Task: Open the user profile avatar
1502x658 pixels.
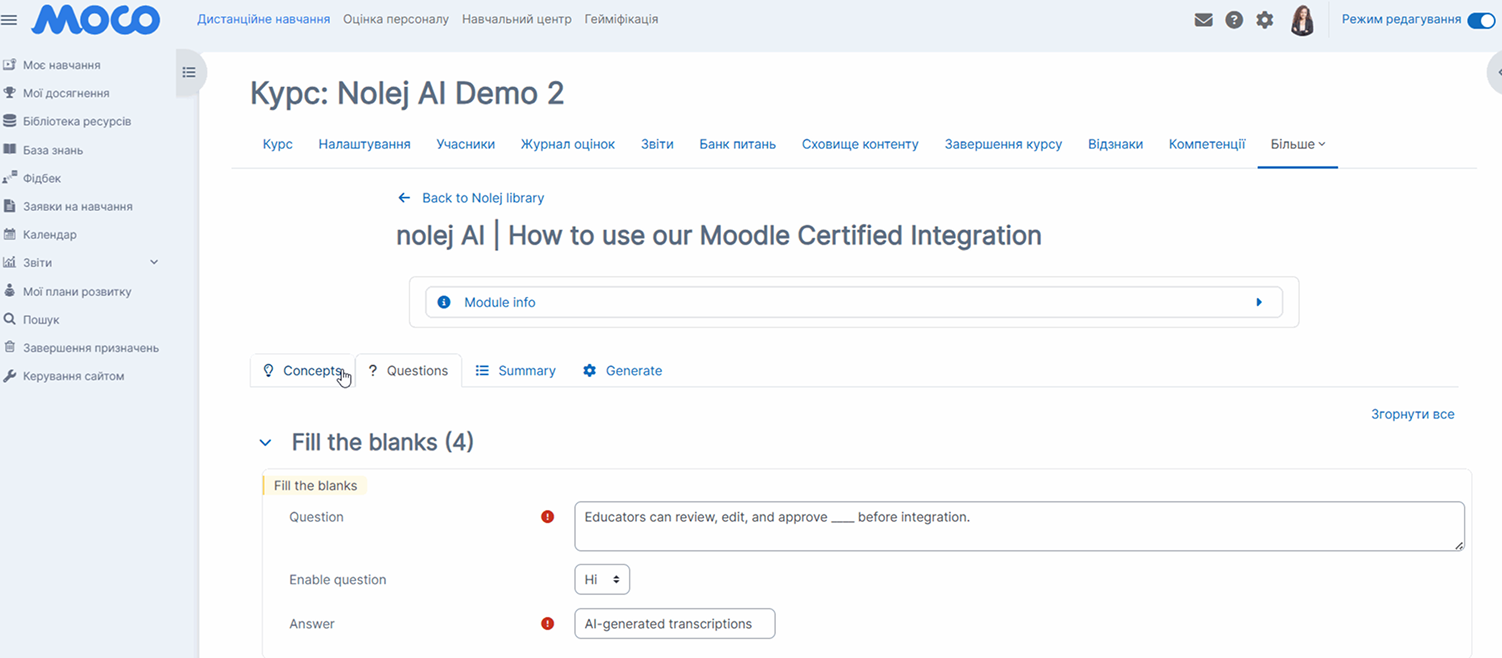Action: (1302, 20)
